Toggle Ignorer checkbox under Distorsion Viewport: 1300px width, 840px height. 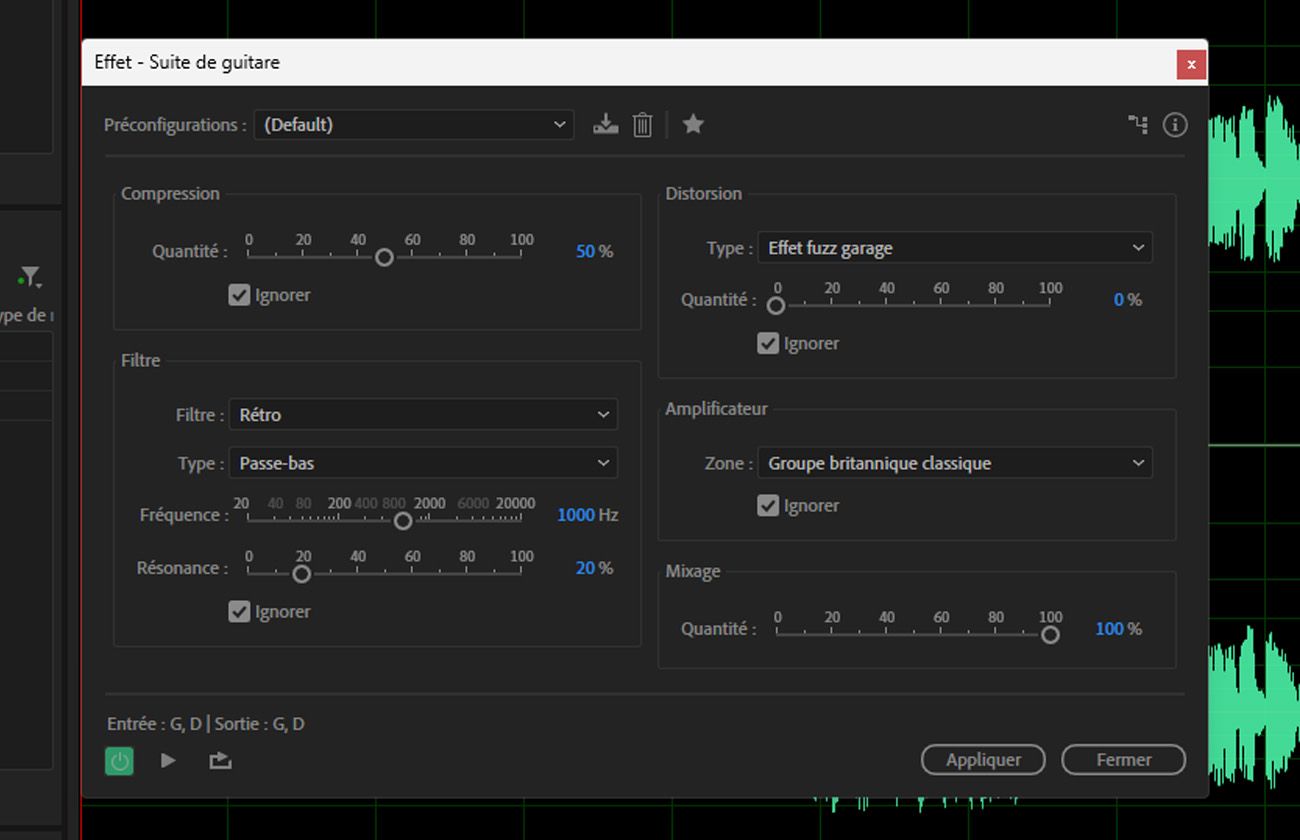768,343
